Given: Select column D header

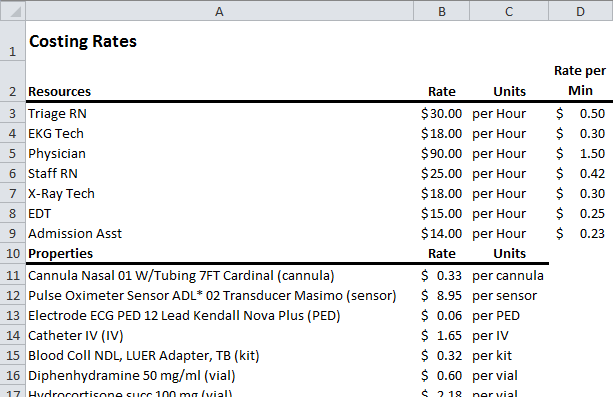Looking at the screenshot, I should [x=581, y=11].
